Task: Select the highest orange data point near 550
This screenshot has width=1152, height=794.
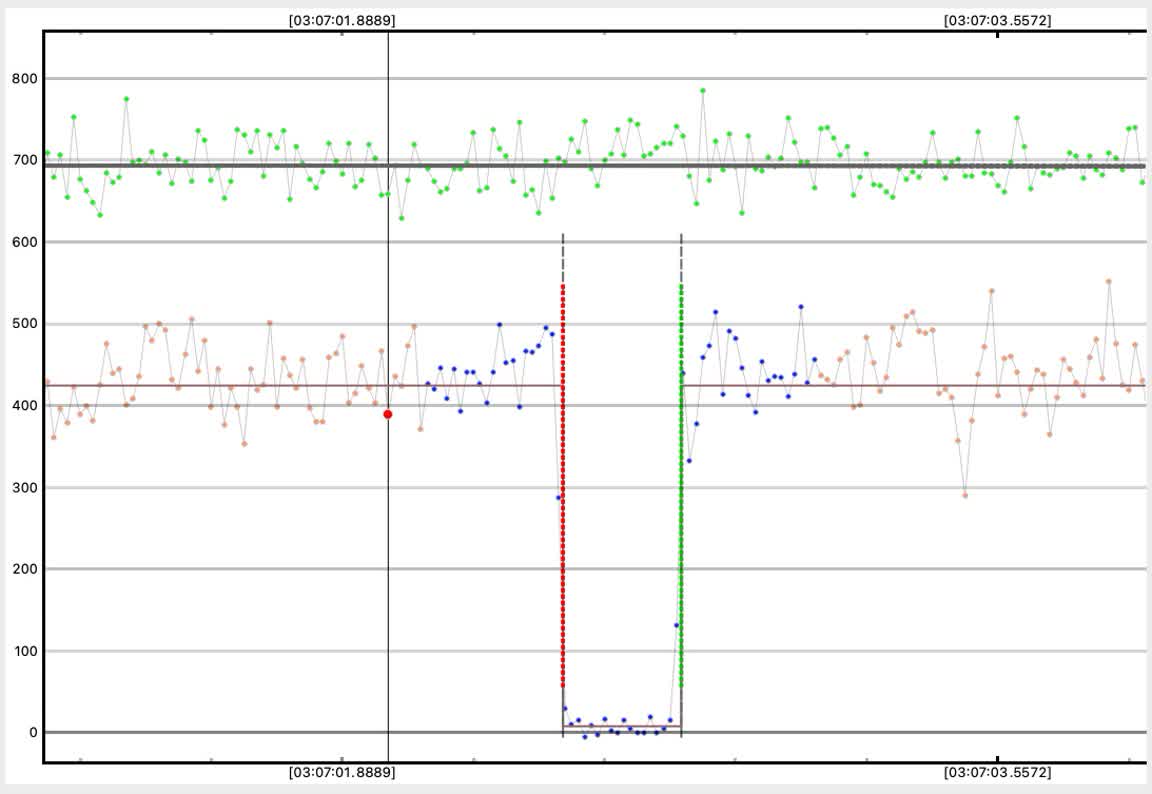Action: coord(1108,281)
